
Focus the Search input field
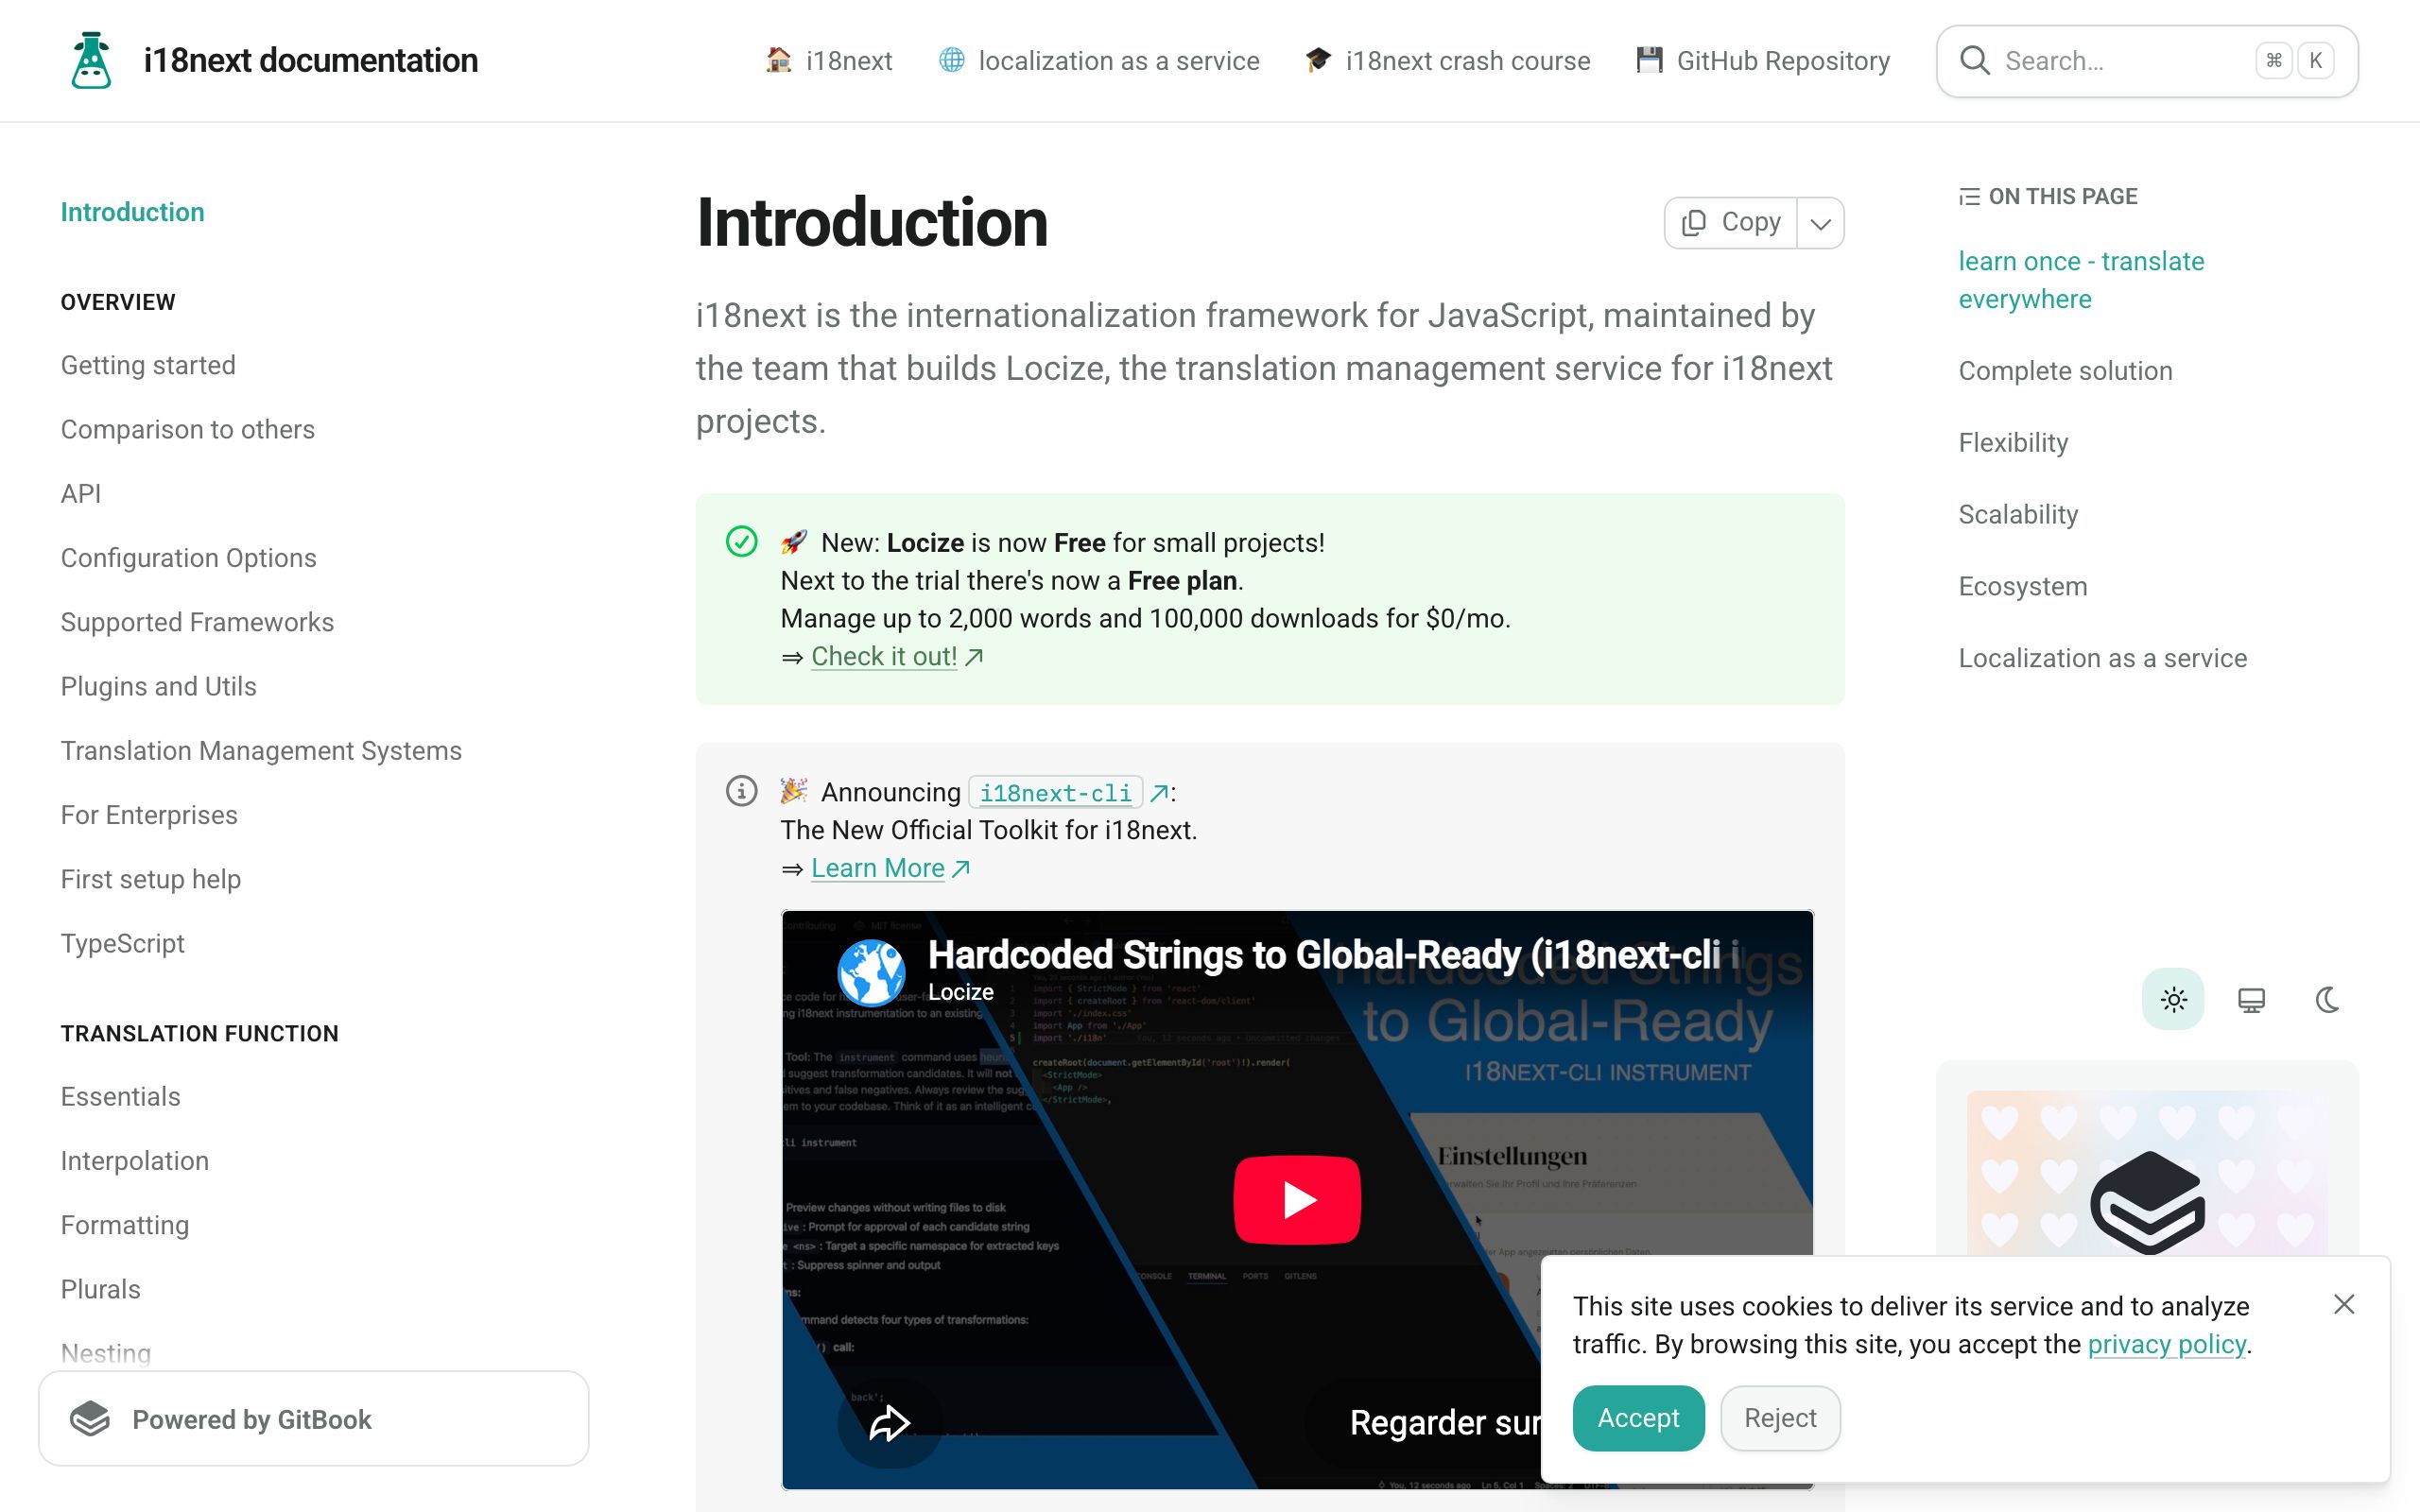click(2147, 61)
